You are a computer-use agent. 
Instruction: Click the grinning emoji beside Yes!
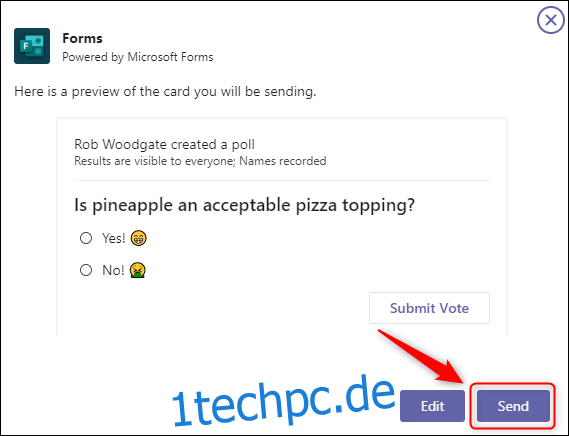click(x=138, y=239)
